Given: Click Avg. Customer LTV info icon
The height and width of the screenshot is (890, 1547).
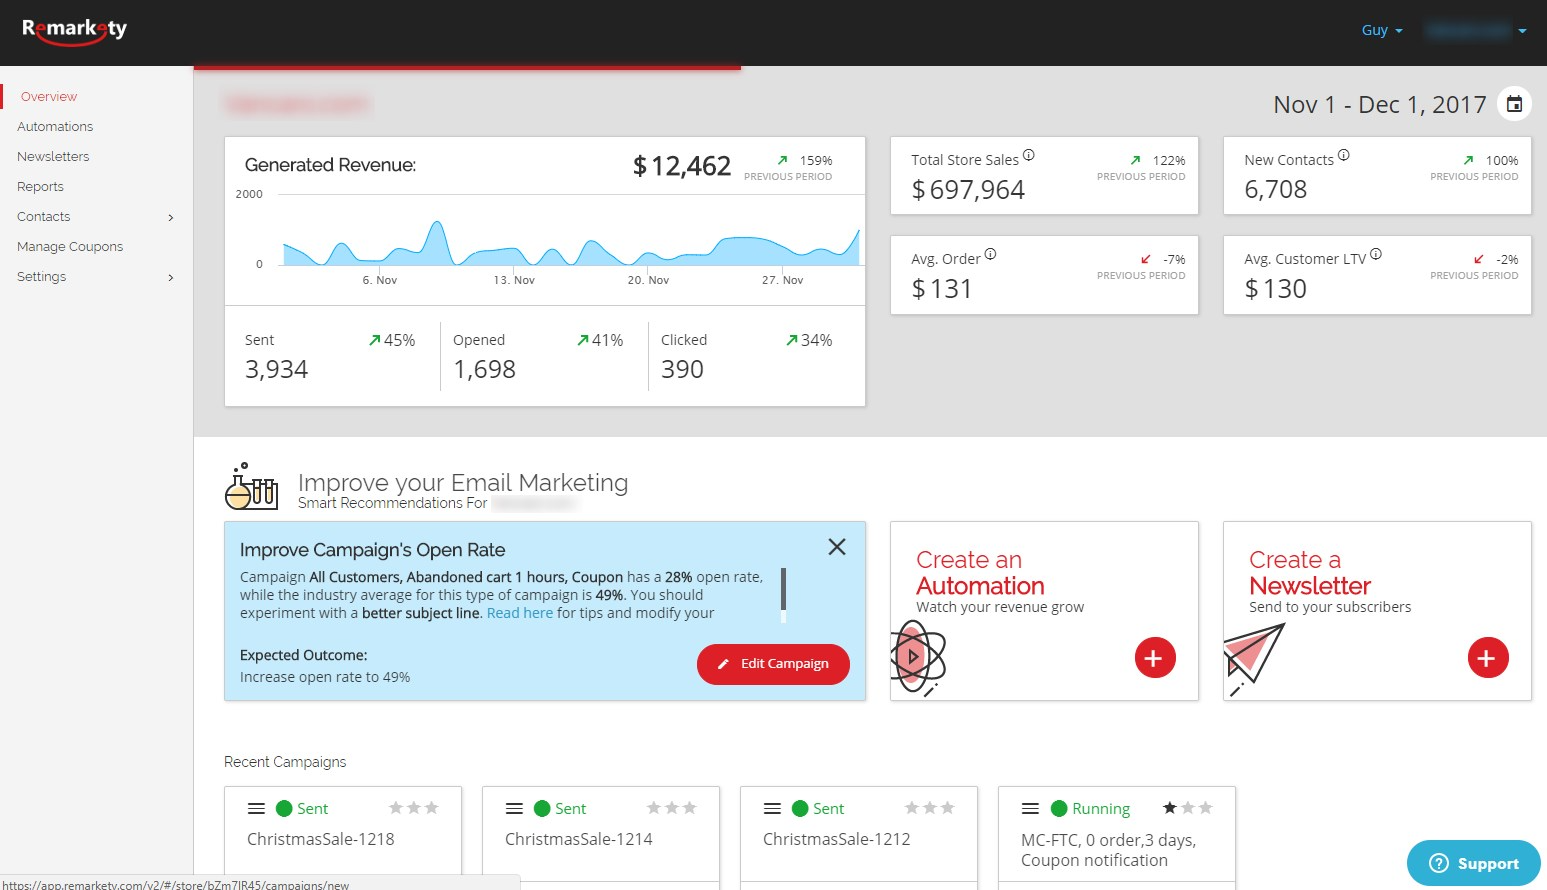Looking at the screenshot, I should [1376, 254].
